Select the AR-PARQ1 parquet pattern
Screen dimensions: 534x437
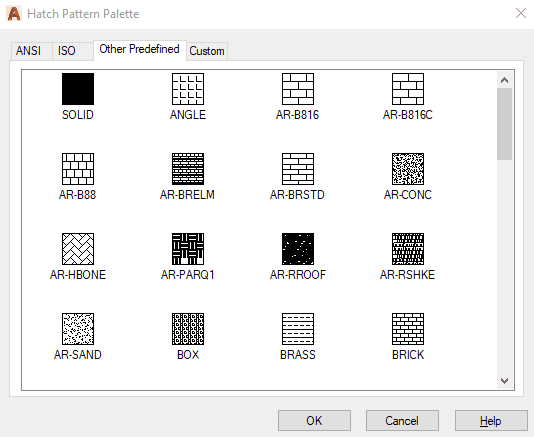tap(188, 249)
